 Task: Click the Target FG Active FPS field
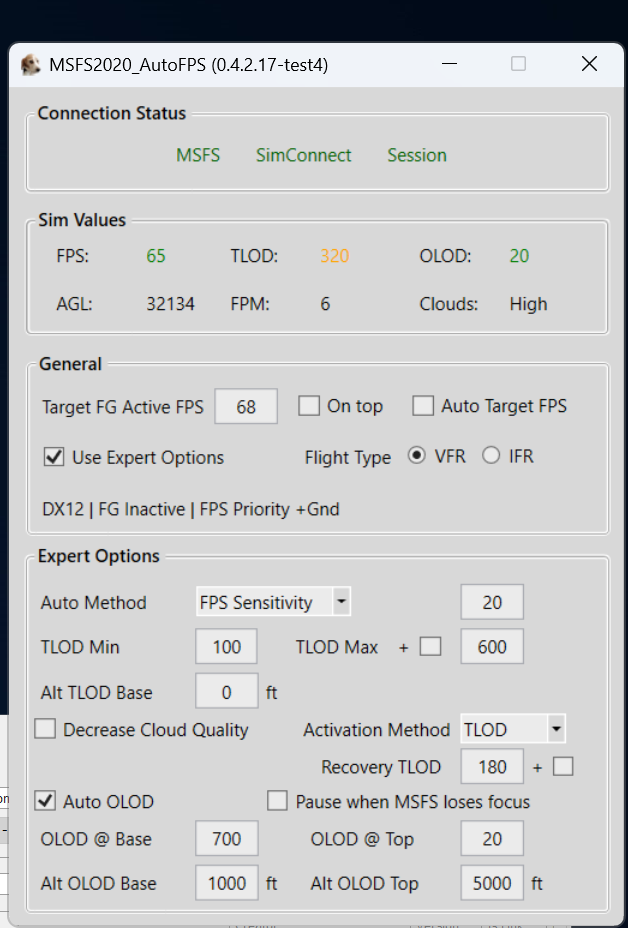(246, 407)
